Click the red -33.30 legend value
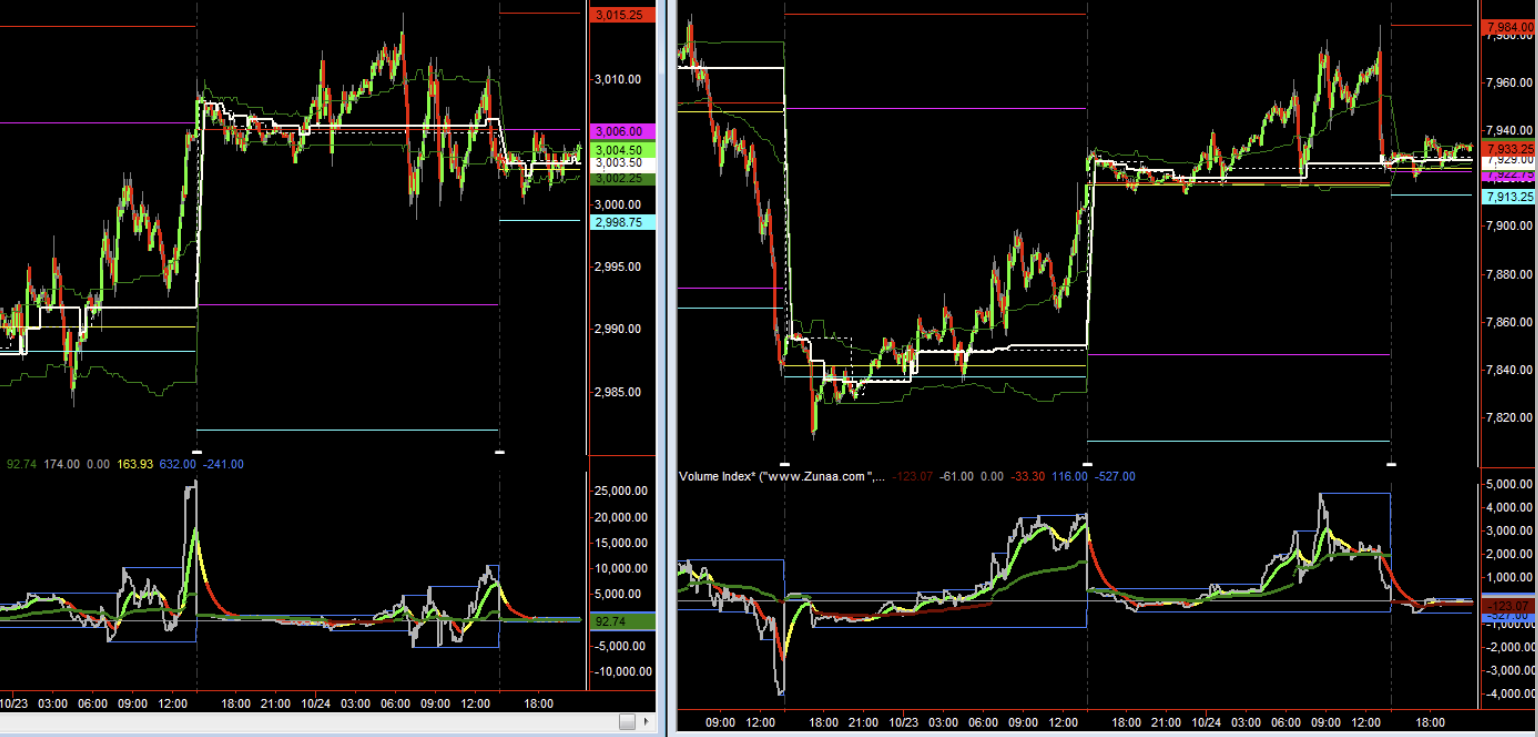Viewport: 1538px width, 737px height. tap(1028, 477)
